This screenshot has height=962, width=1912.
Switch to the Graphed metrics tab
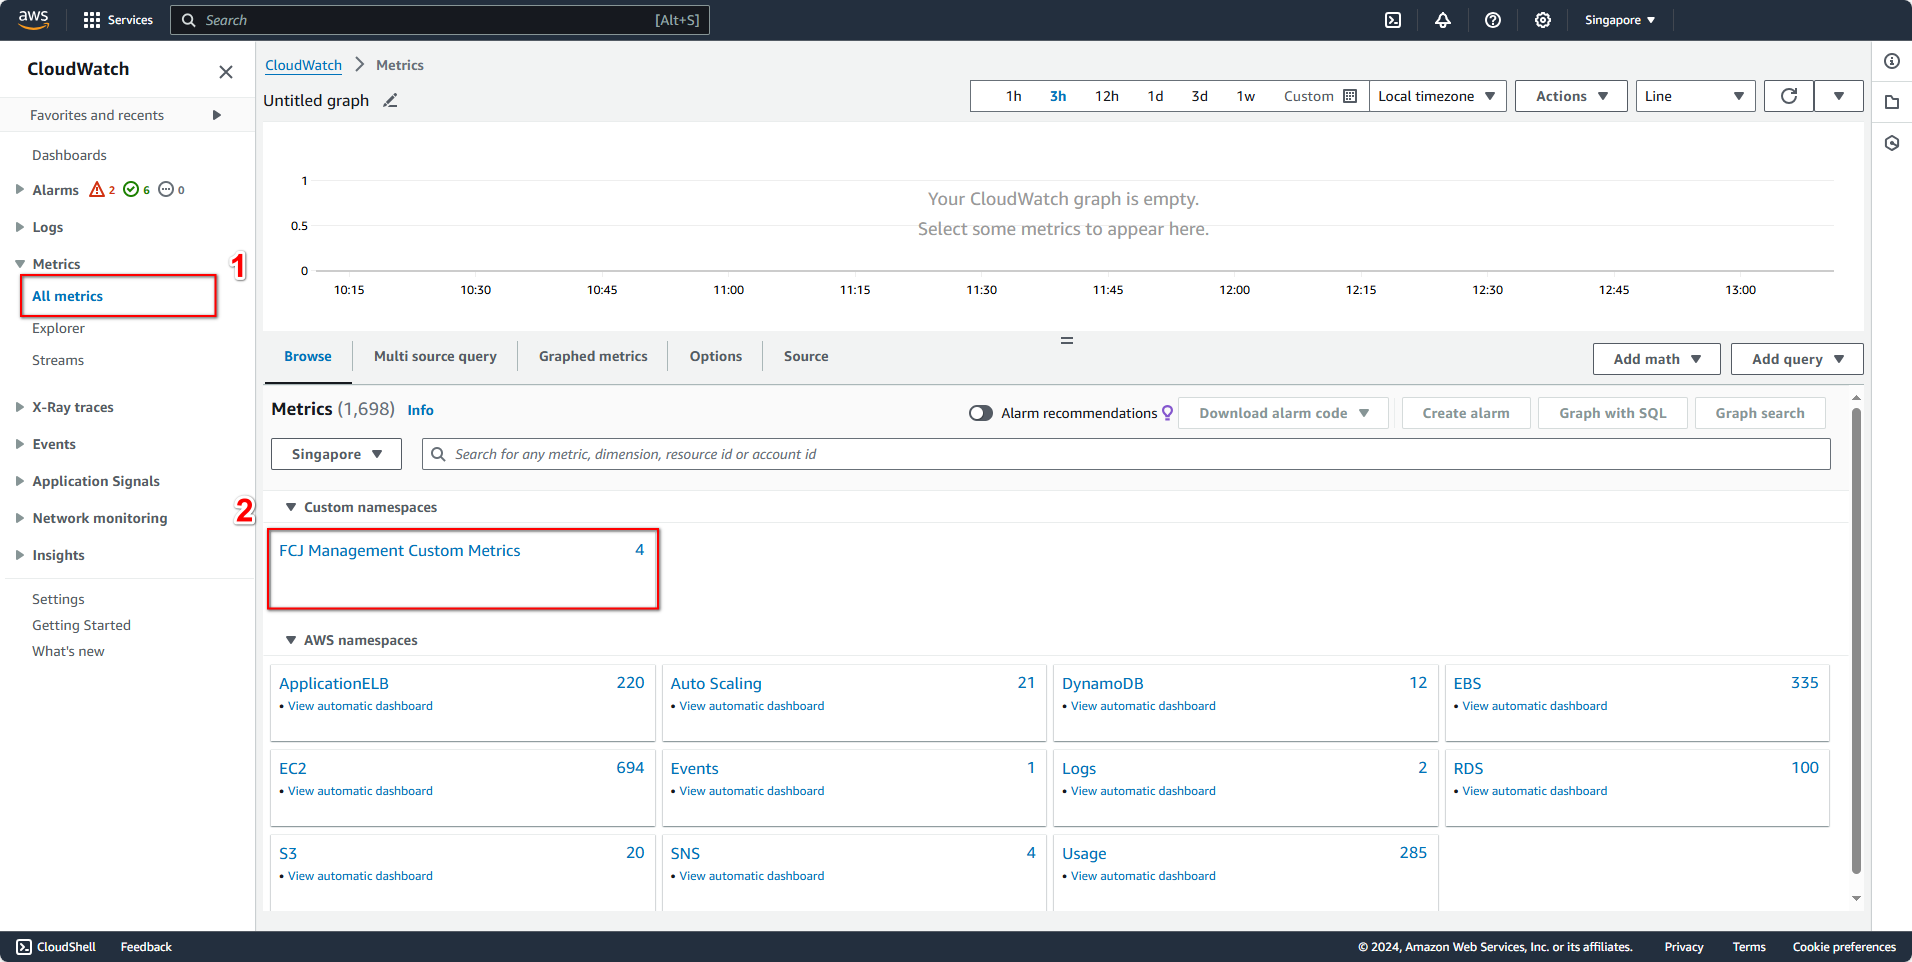593,356
